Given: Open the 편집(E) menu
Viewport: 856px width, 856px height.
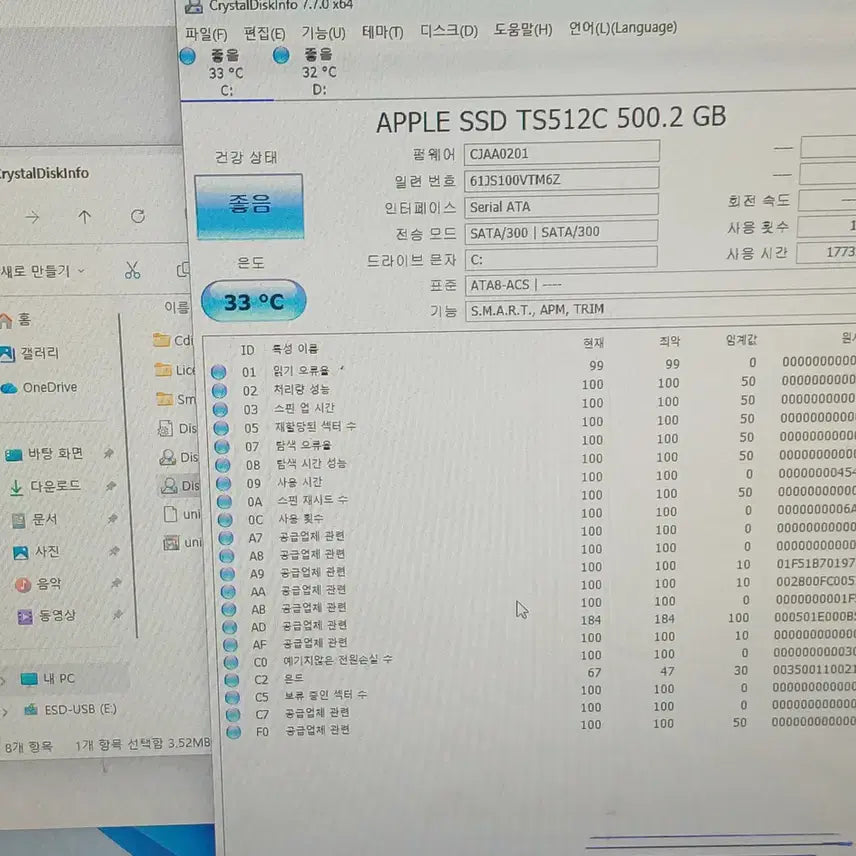Looking at the screenshot, I should pos(264,33).
